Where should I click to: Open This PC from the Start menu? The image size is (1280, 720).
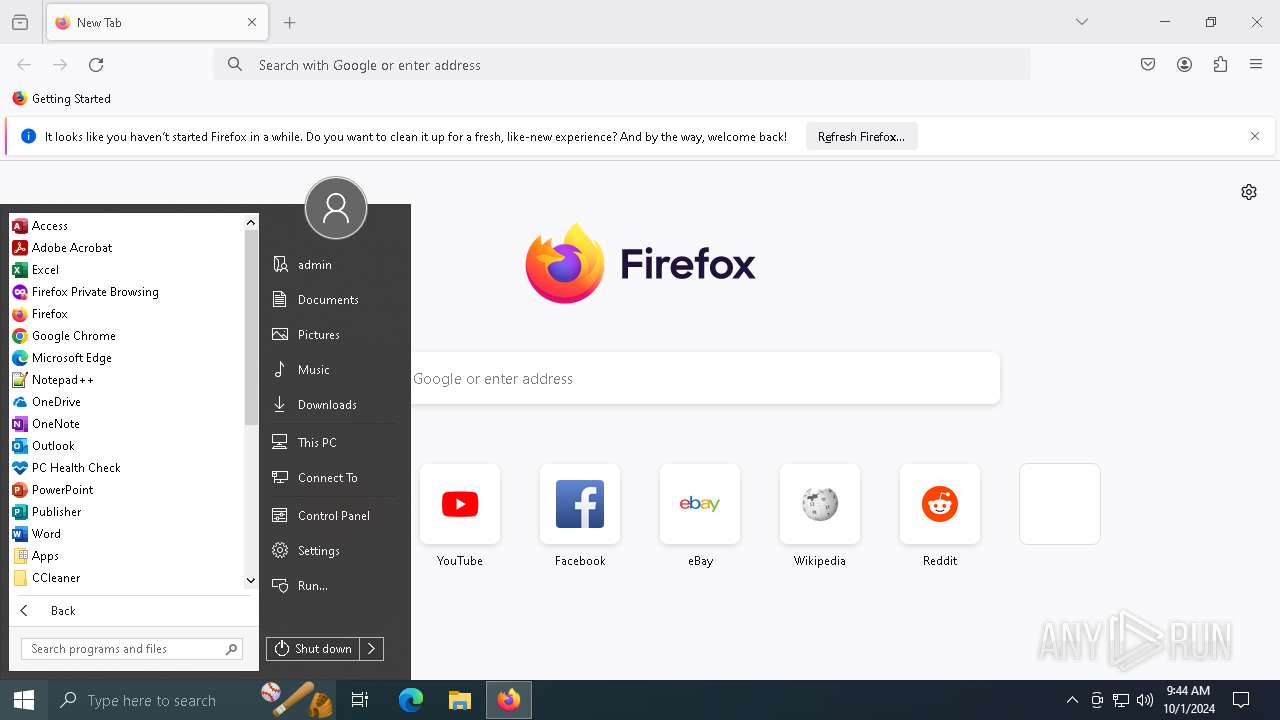point(334,443)
